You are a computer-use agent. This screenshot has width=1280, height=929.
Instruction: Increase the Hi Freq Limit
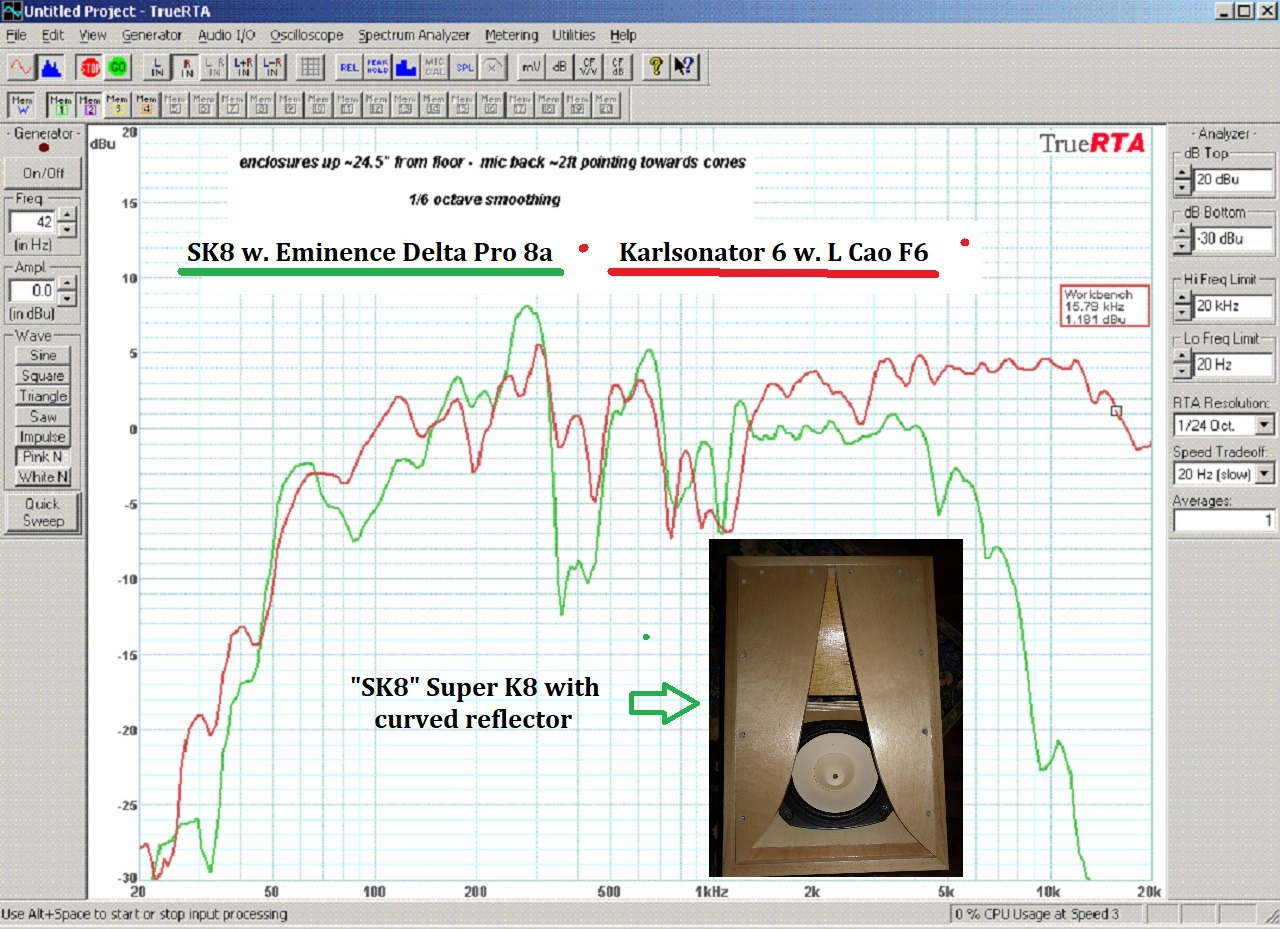(x=1183, y=298)
